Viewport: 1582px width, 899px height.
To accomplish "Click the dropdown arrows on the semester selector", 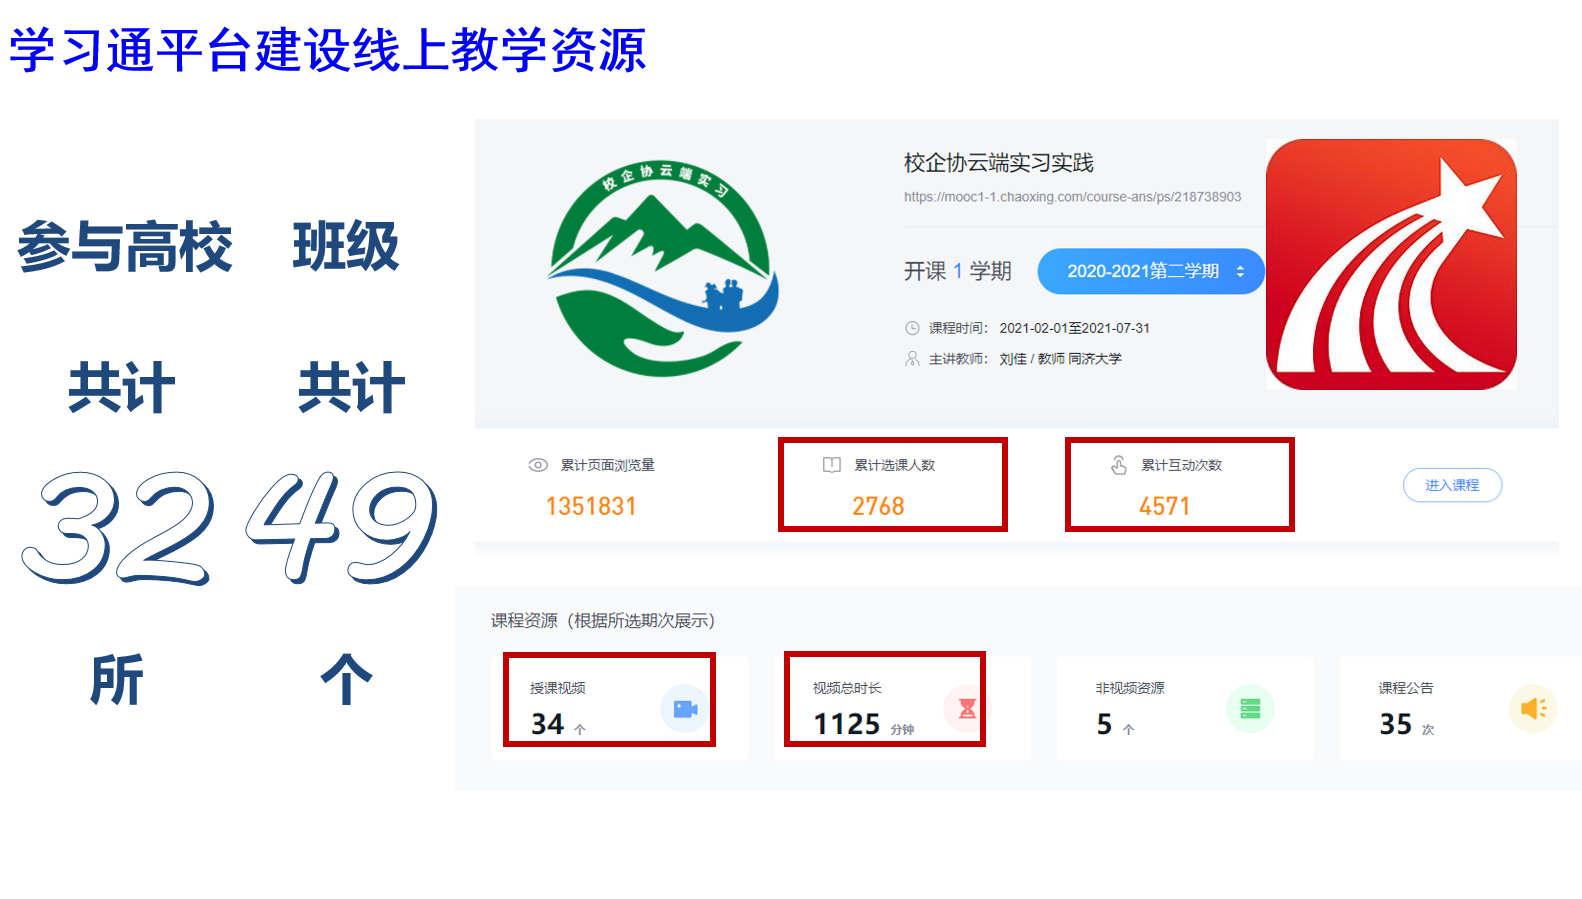I will point(1241,271).
